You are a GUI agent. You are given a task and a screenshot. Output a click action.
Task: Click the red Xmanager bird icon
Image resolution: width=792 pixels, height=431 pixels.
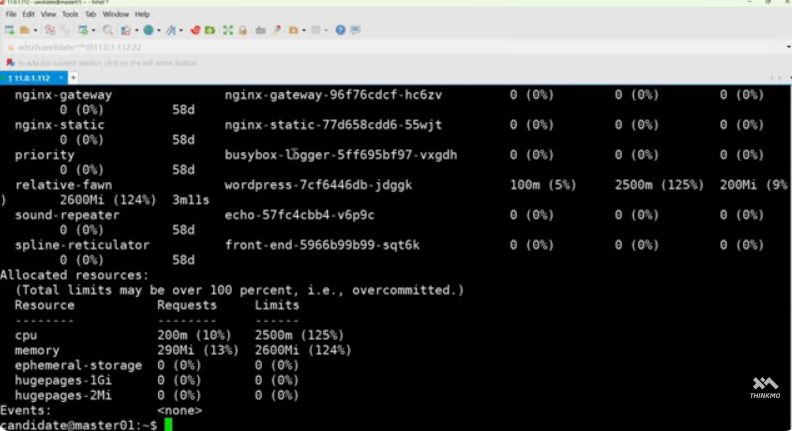click(197, 31)
